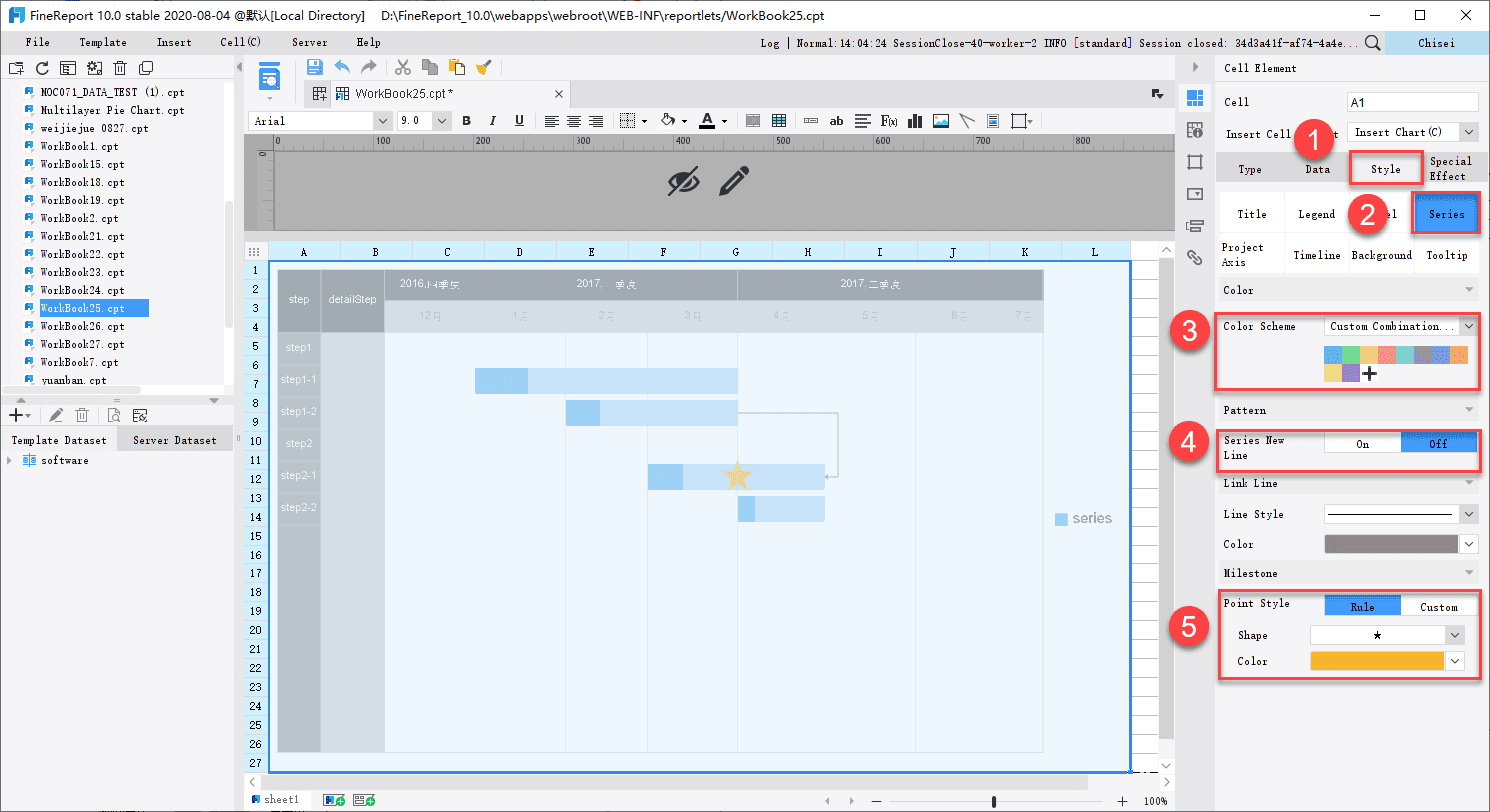1490x812 pixels.
Task: Open the Server menu
Action: pyautogui.click(x=309, y=43)
